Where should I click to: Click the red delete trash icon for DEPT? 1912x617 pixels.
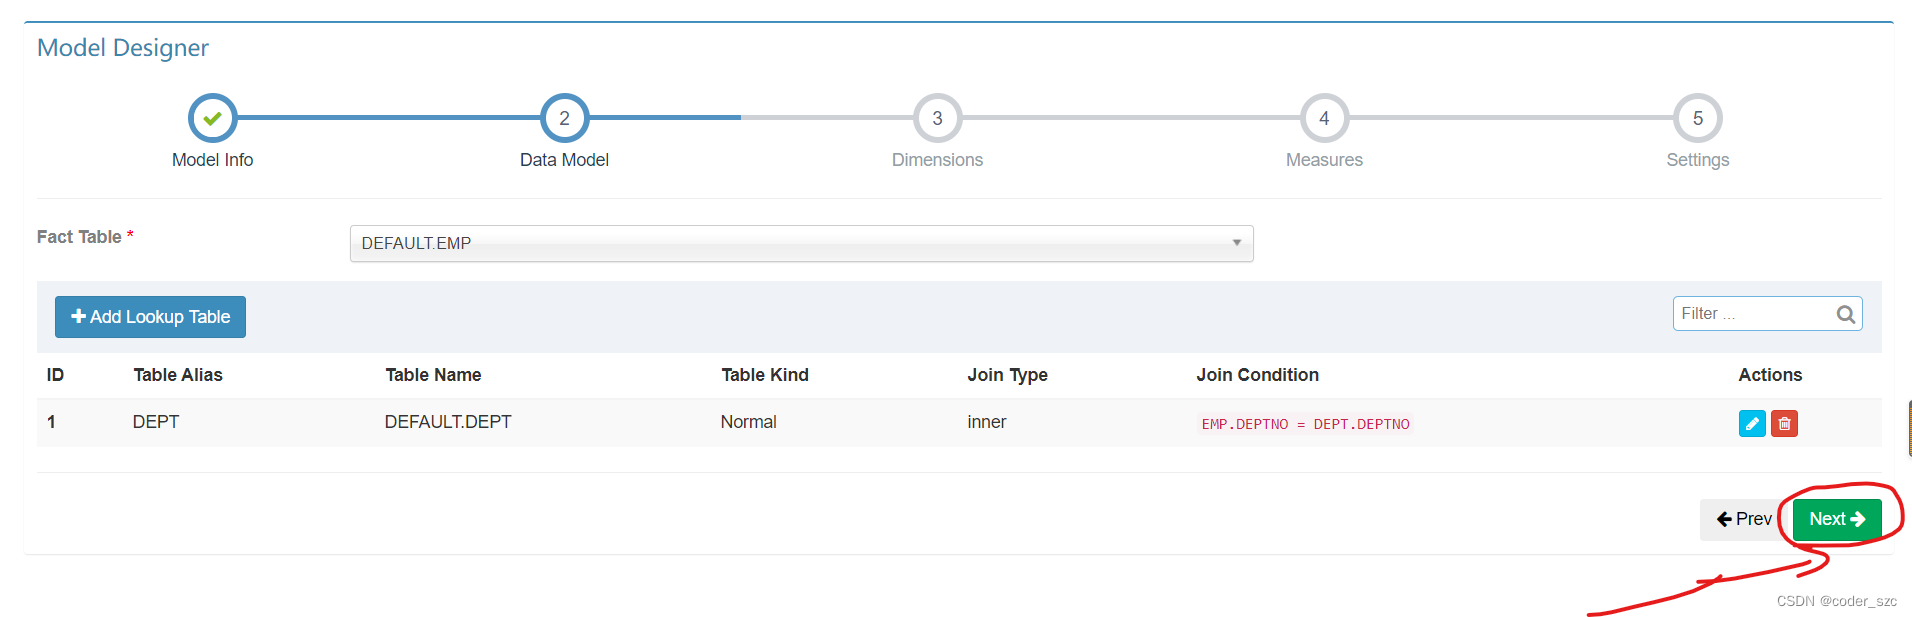click(1784, 424)
